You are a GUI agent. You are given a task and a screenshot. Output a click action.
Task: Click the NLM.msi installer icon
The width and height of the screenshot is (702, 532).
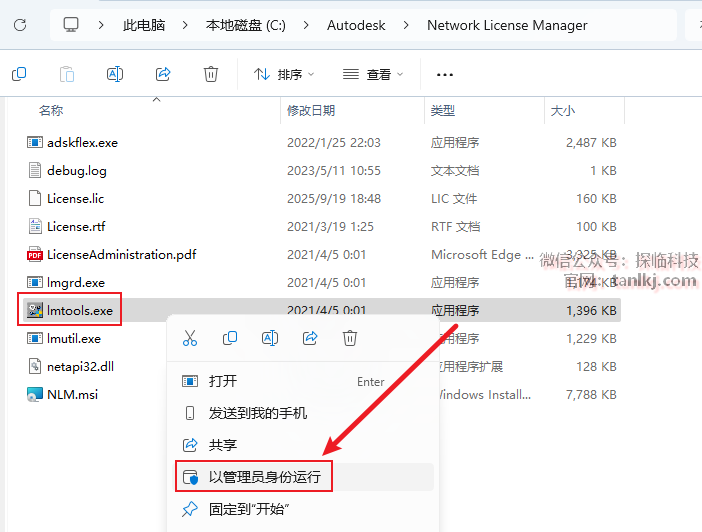click(35, 395)
